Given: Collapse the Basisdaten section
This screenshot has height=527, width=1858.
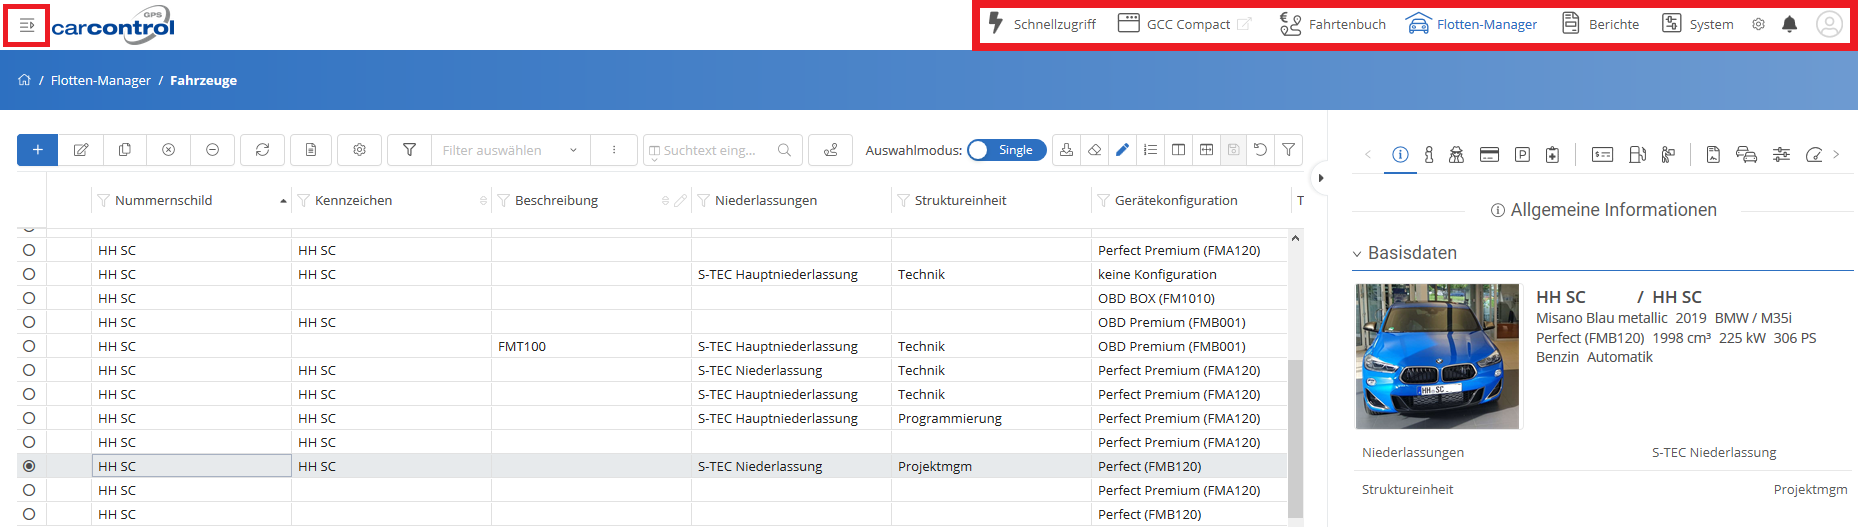Looking at the screenshot, I should tap(1357, 254).
